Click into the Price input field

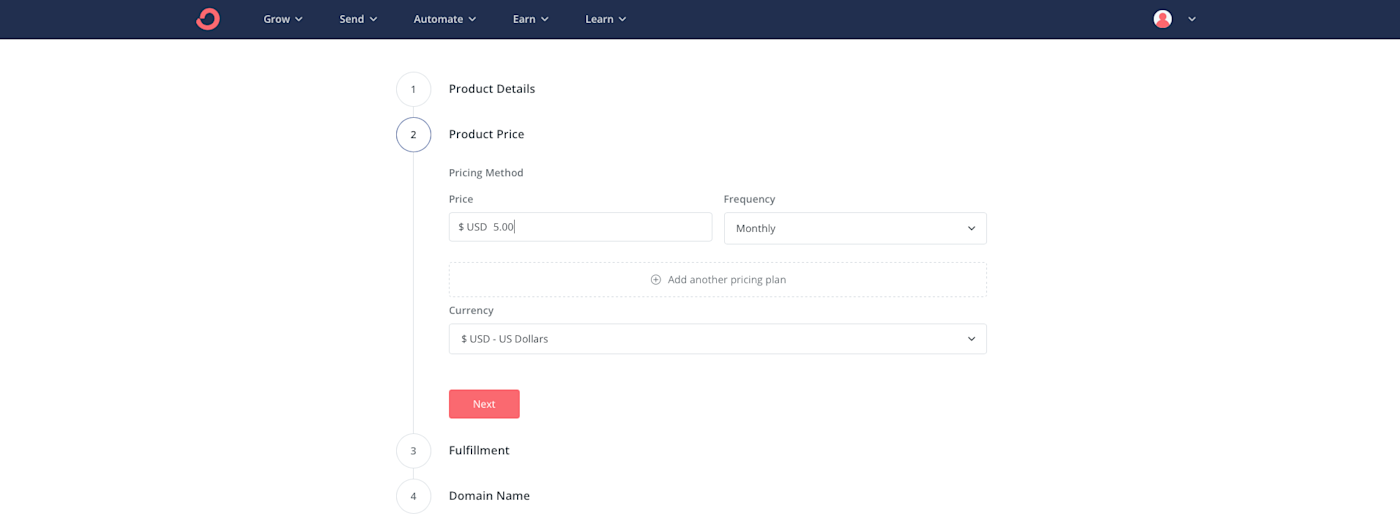coord(580,227)
